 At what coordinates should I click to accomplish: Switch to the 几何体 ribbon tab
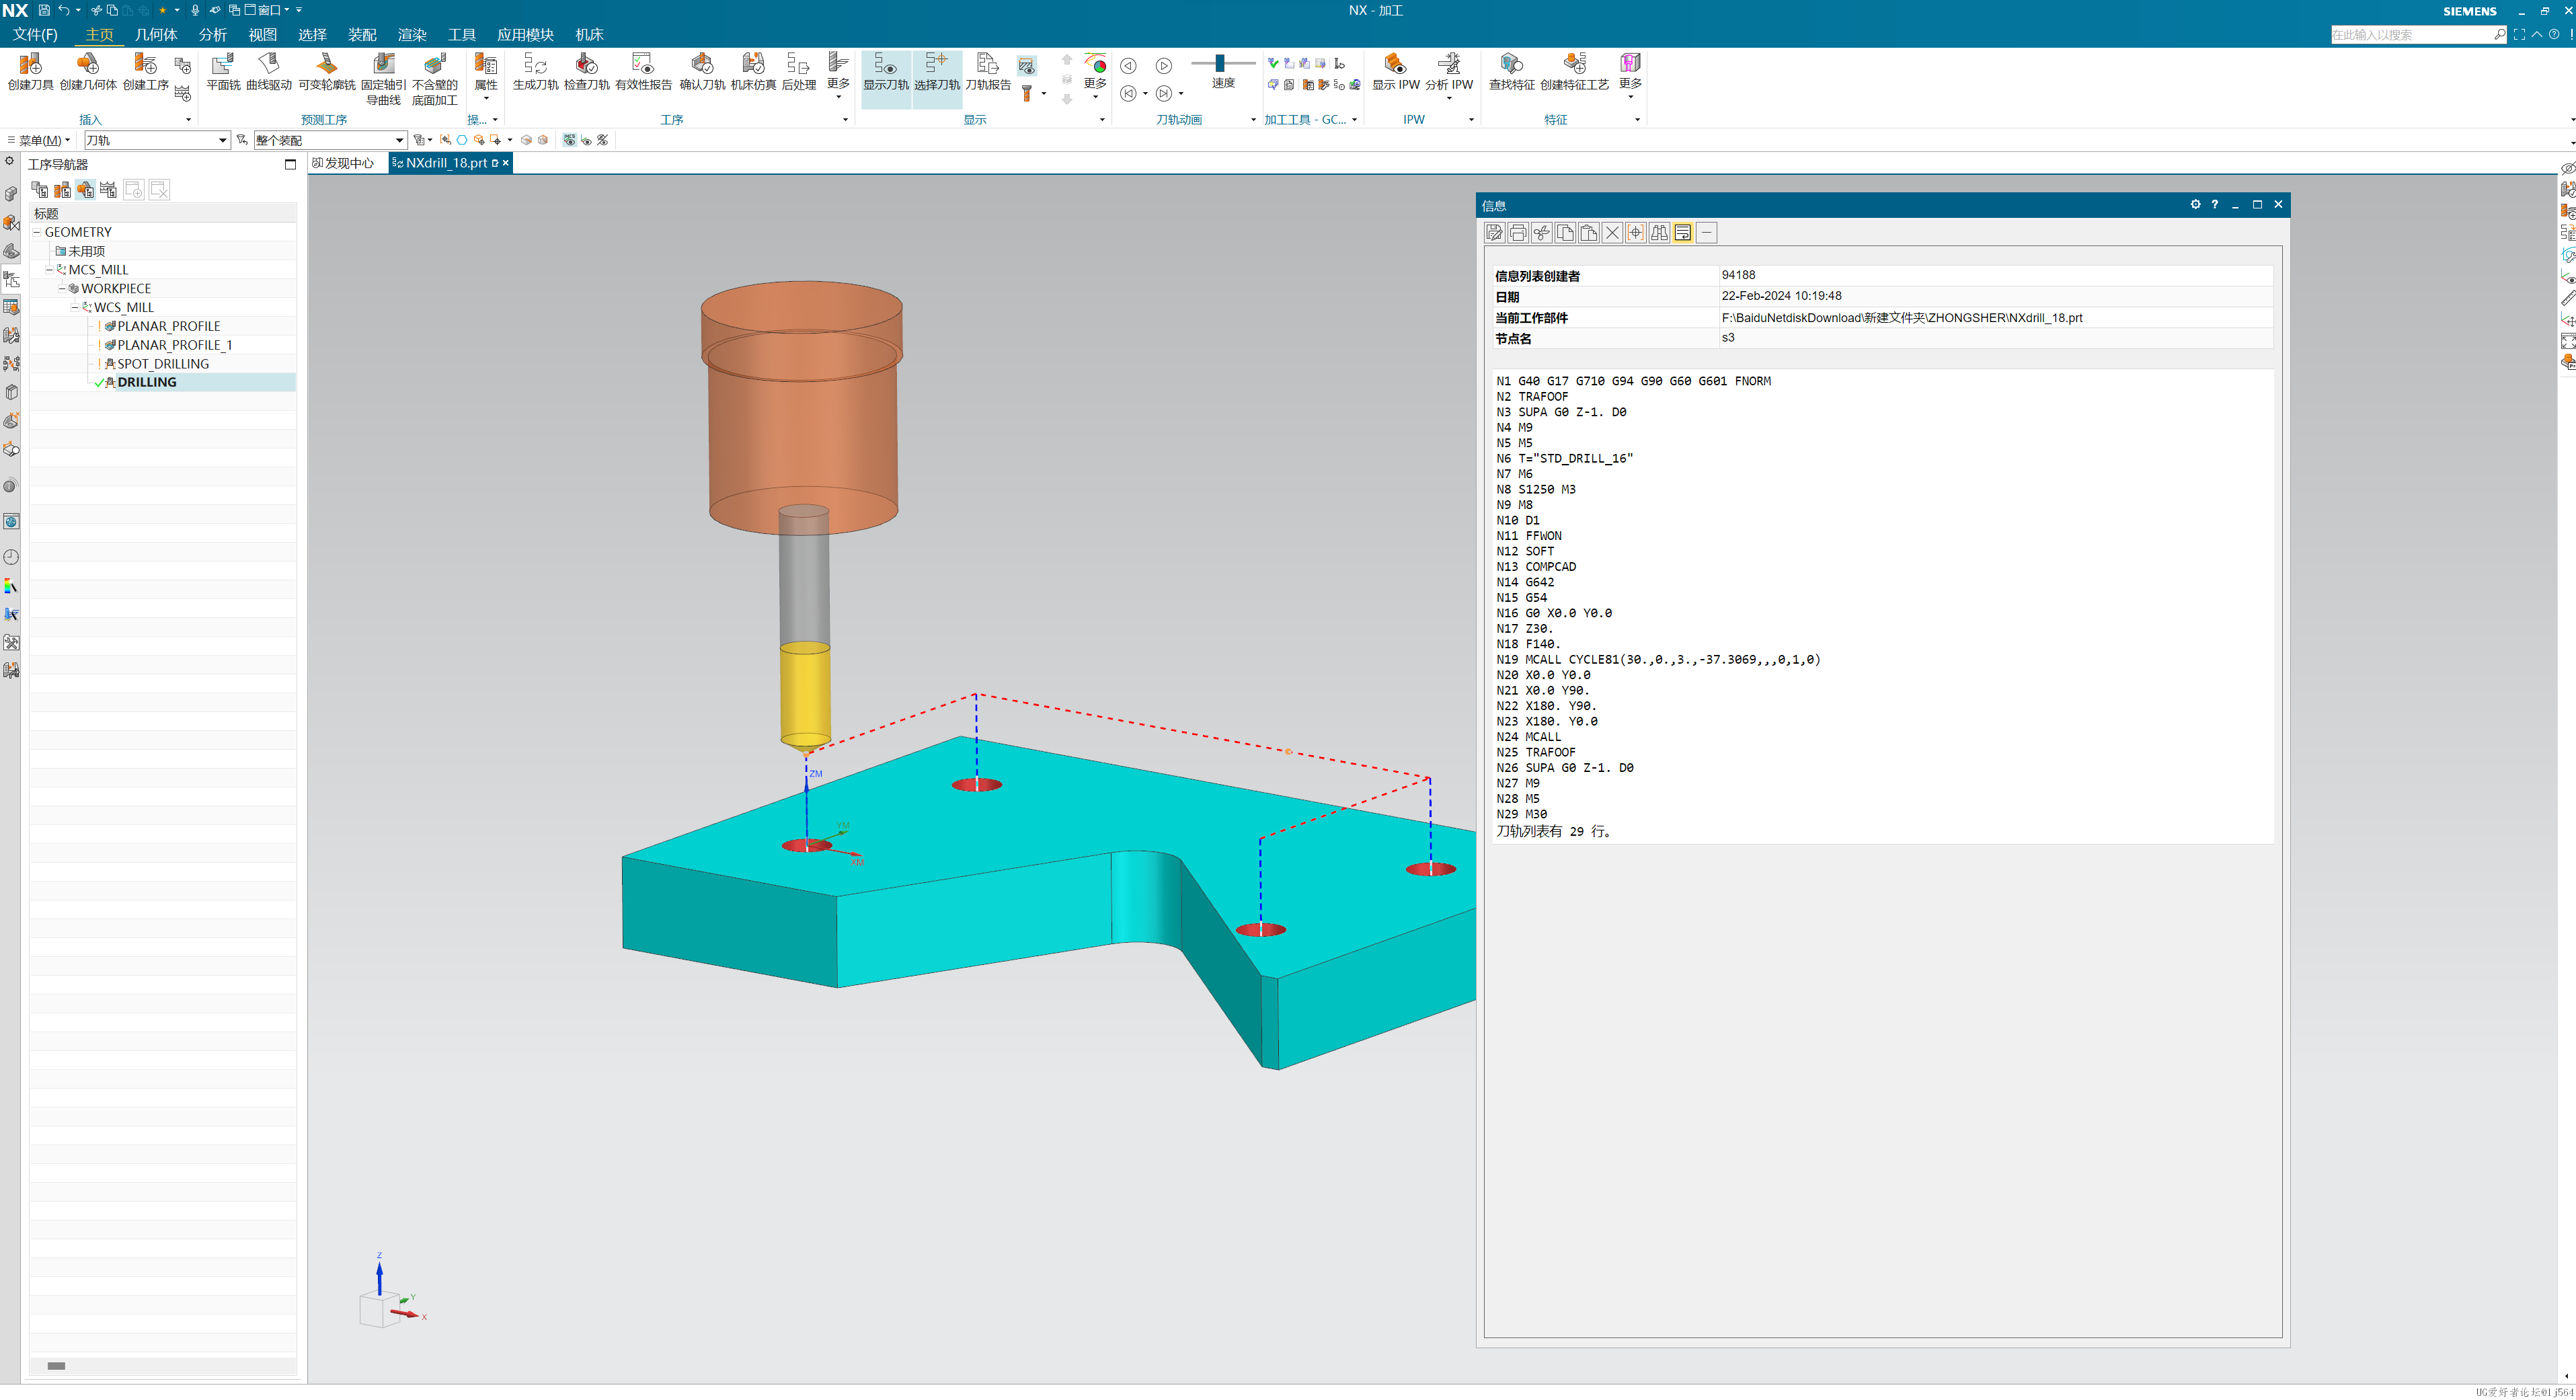(x=156, y=34)
